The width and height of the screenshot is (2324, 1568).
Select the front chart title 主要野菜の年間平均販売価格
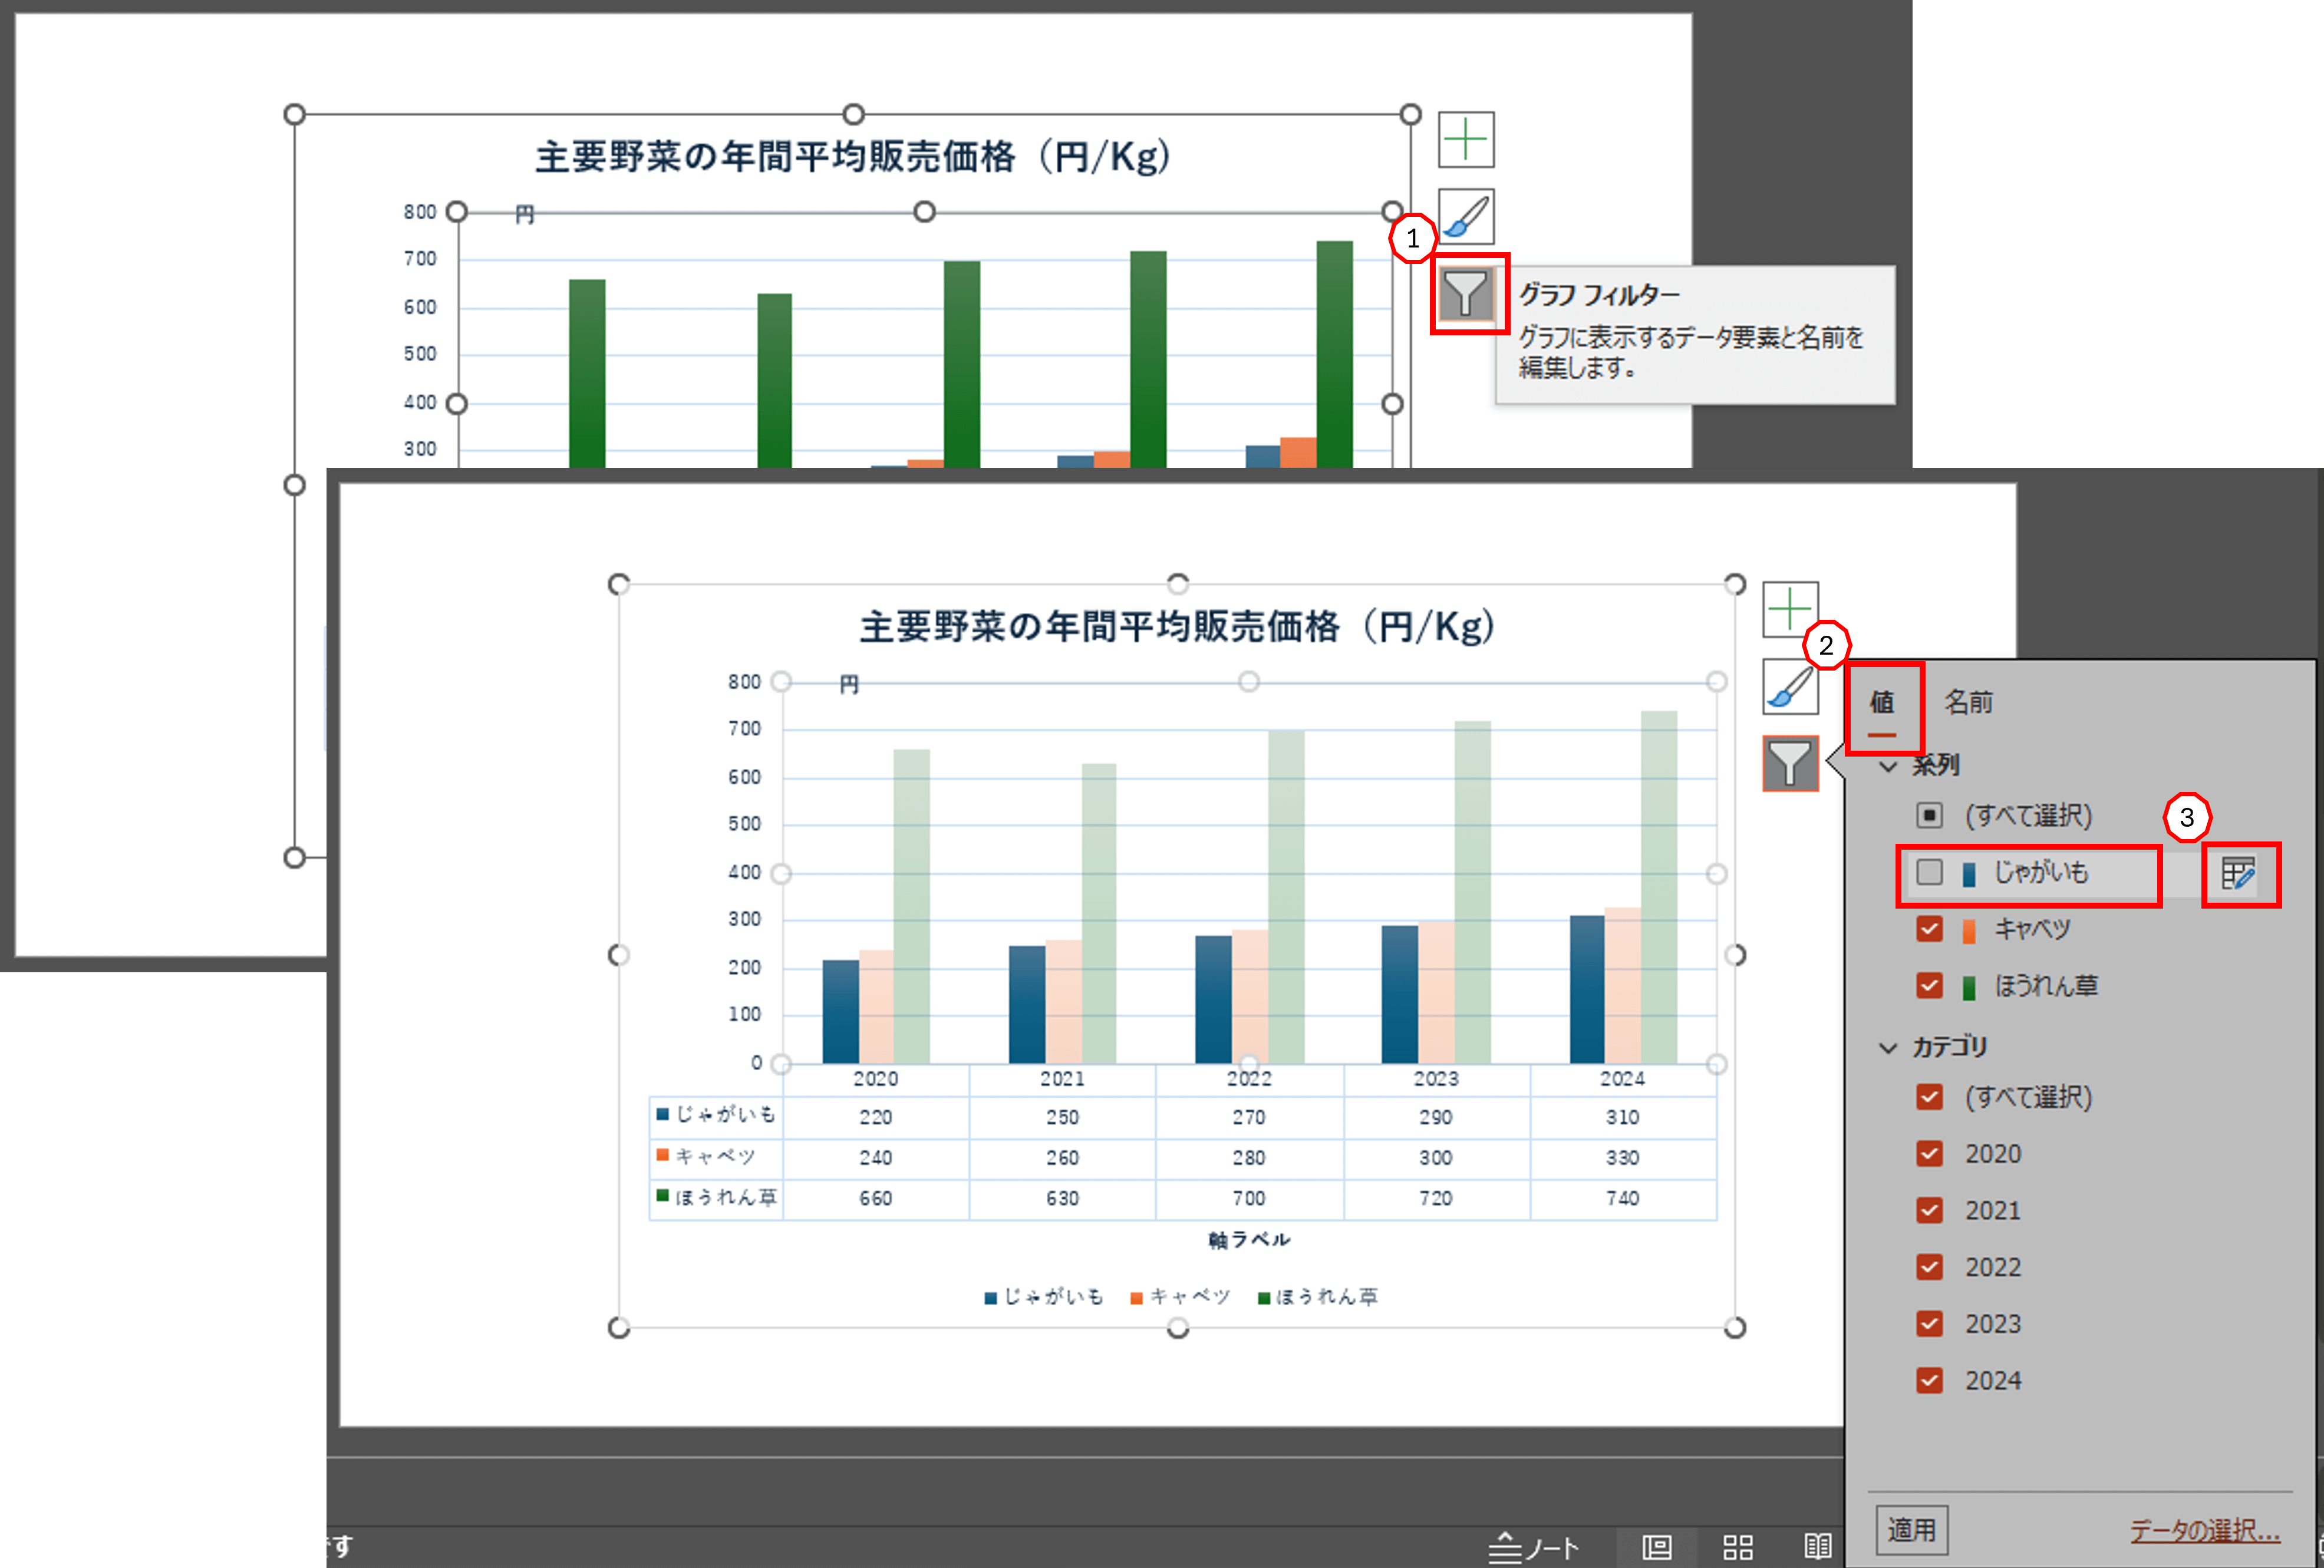(x=1177, y=627)
